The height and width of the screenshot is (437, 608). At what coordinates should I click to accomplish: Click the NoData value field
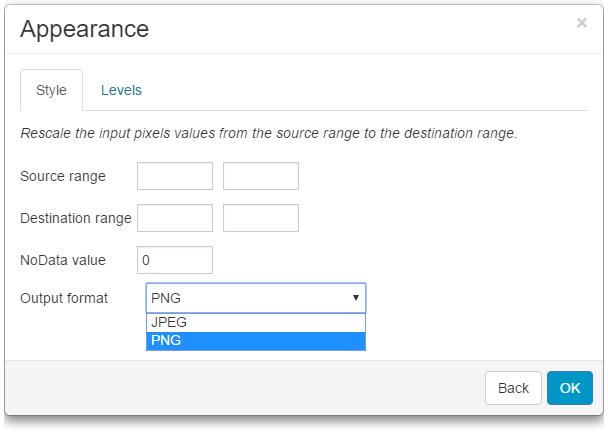click(175, 260)
